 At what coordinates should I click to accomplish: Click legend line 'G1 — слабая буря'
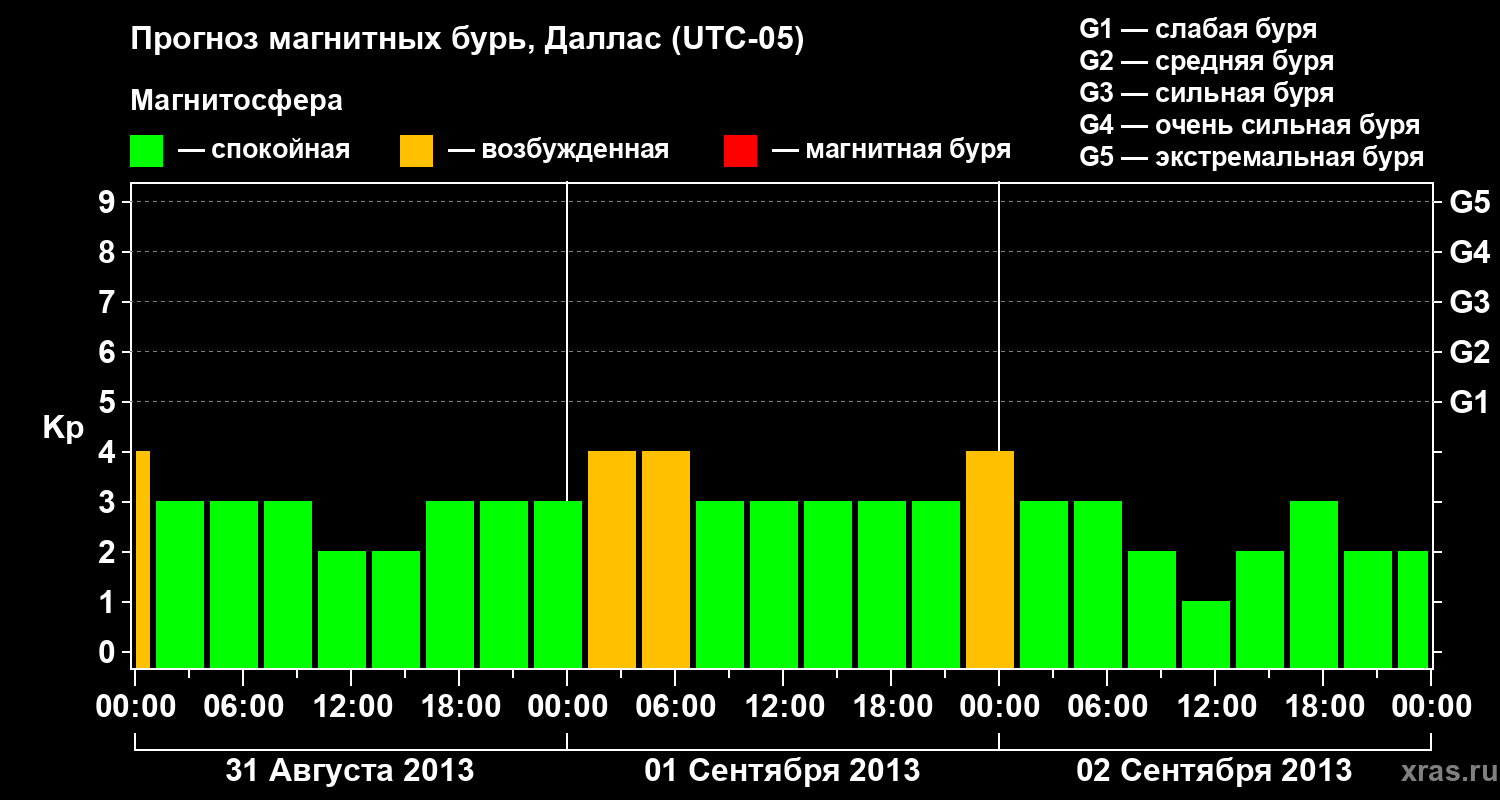[x=1198, y=29]
